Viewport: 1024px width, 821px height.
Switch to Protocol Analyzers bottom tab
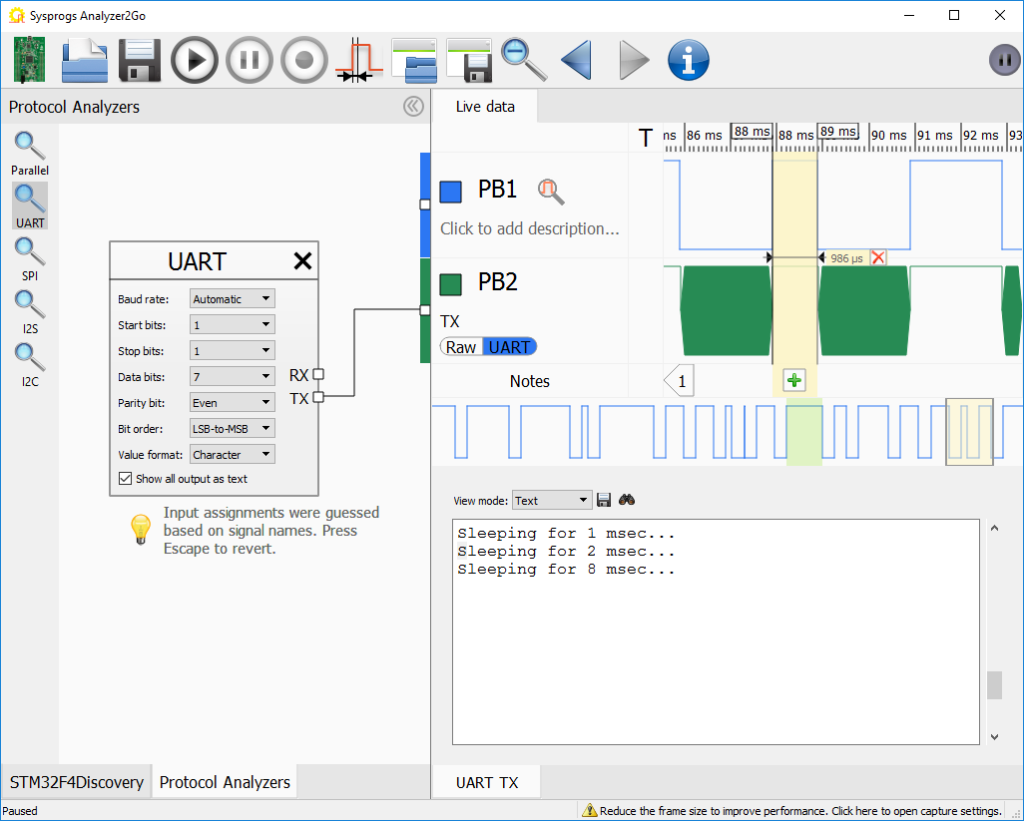pyautogui.click(x=225, y=782)
